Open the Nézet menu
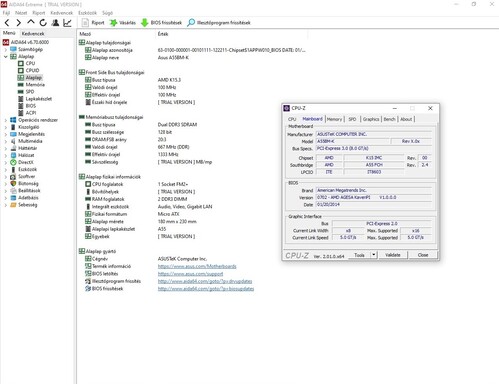 point(21,13)
